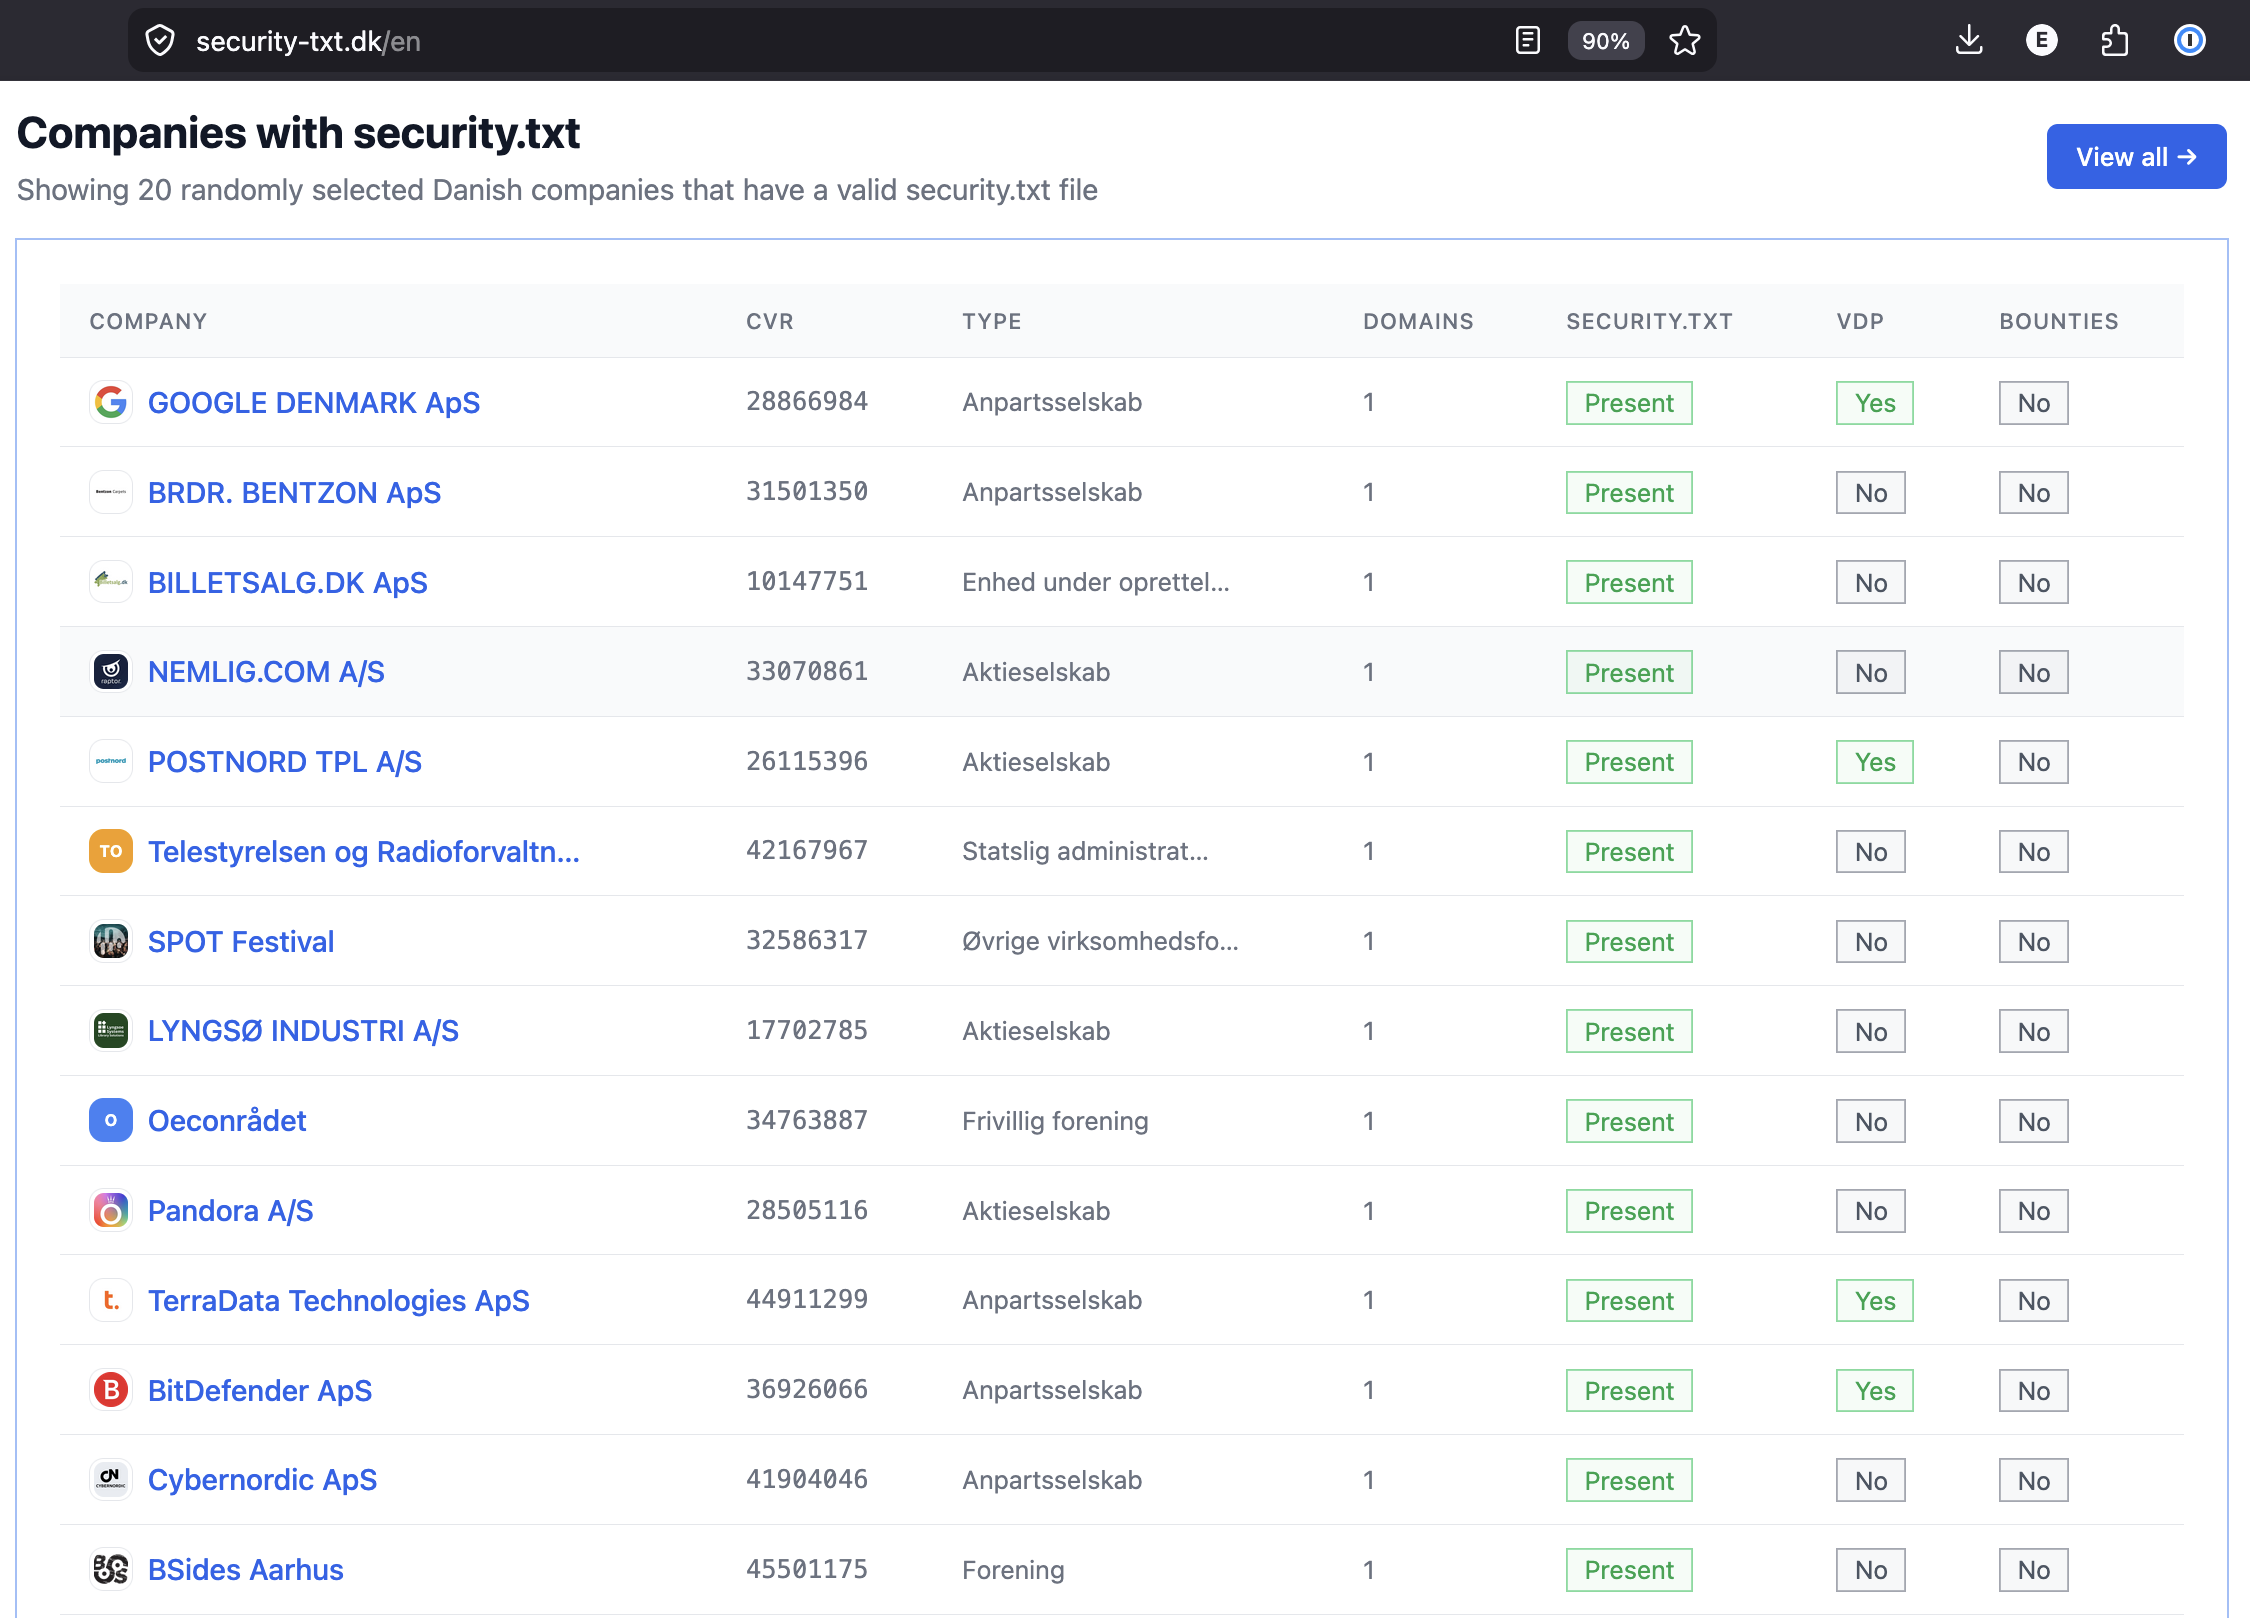Click CVR number 45501175
Viewport: 2250px width, 1618px height.
tap(807, 1569)
